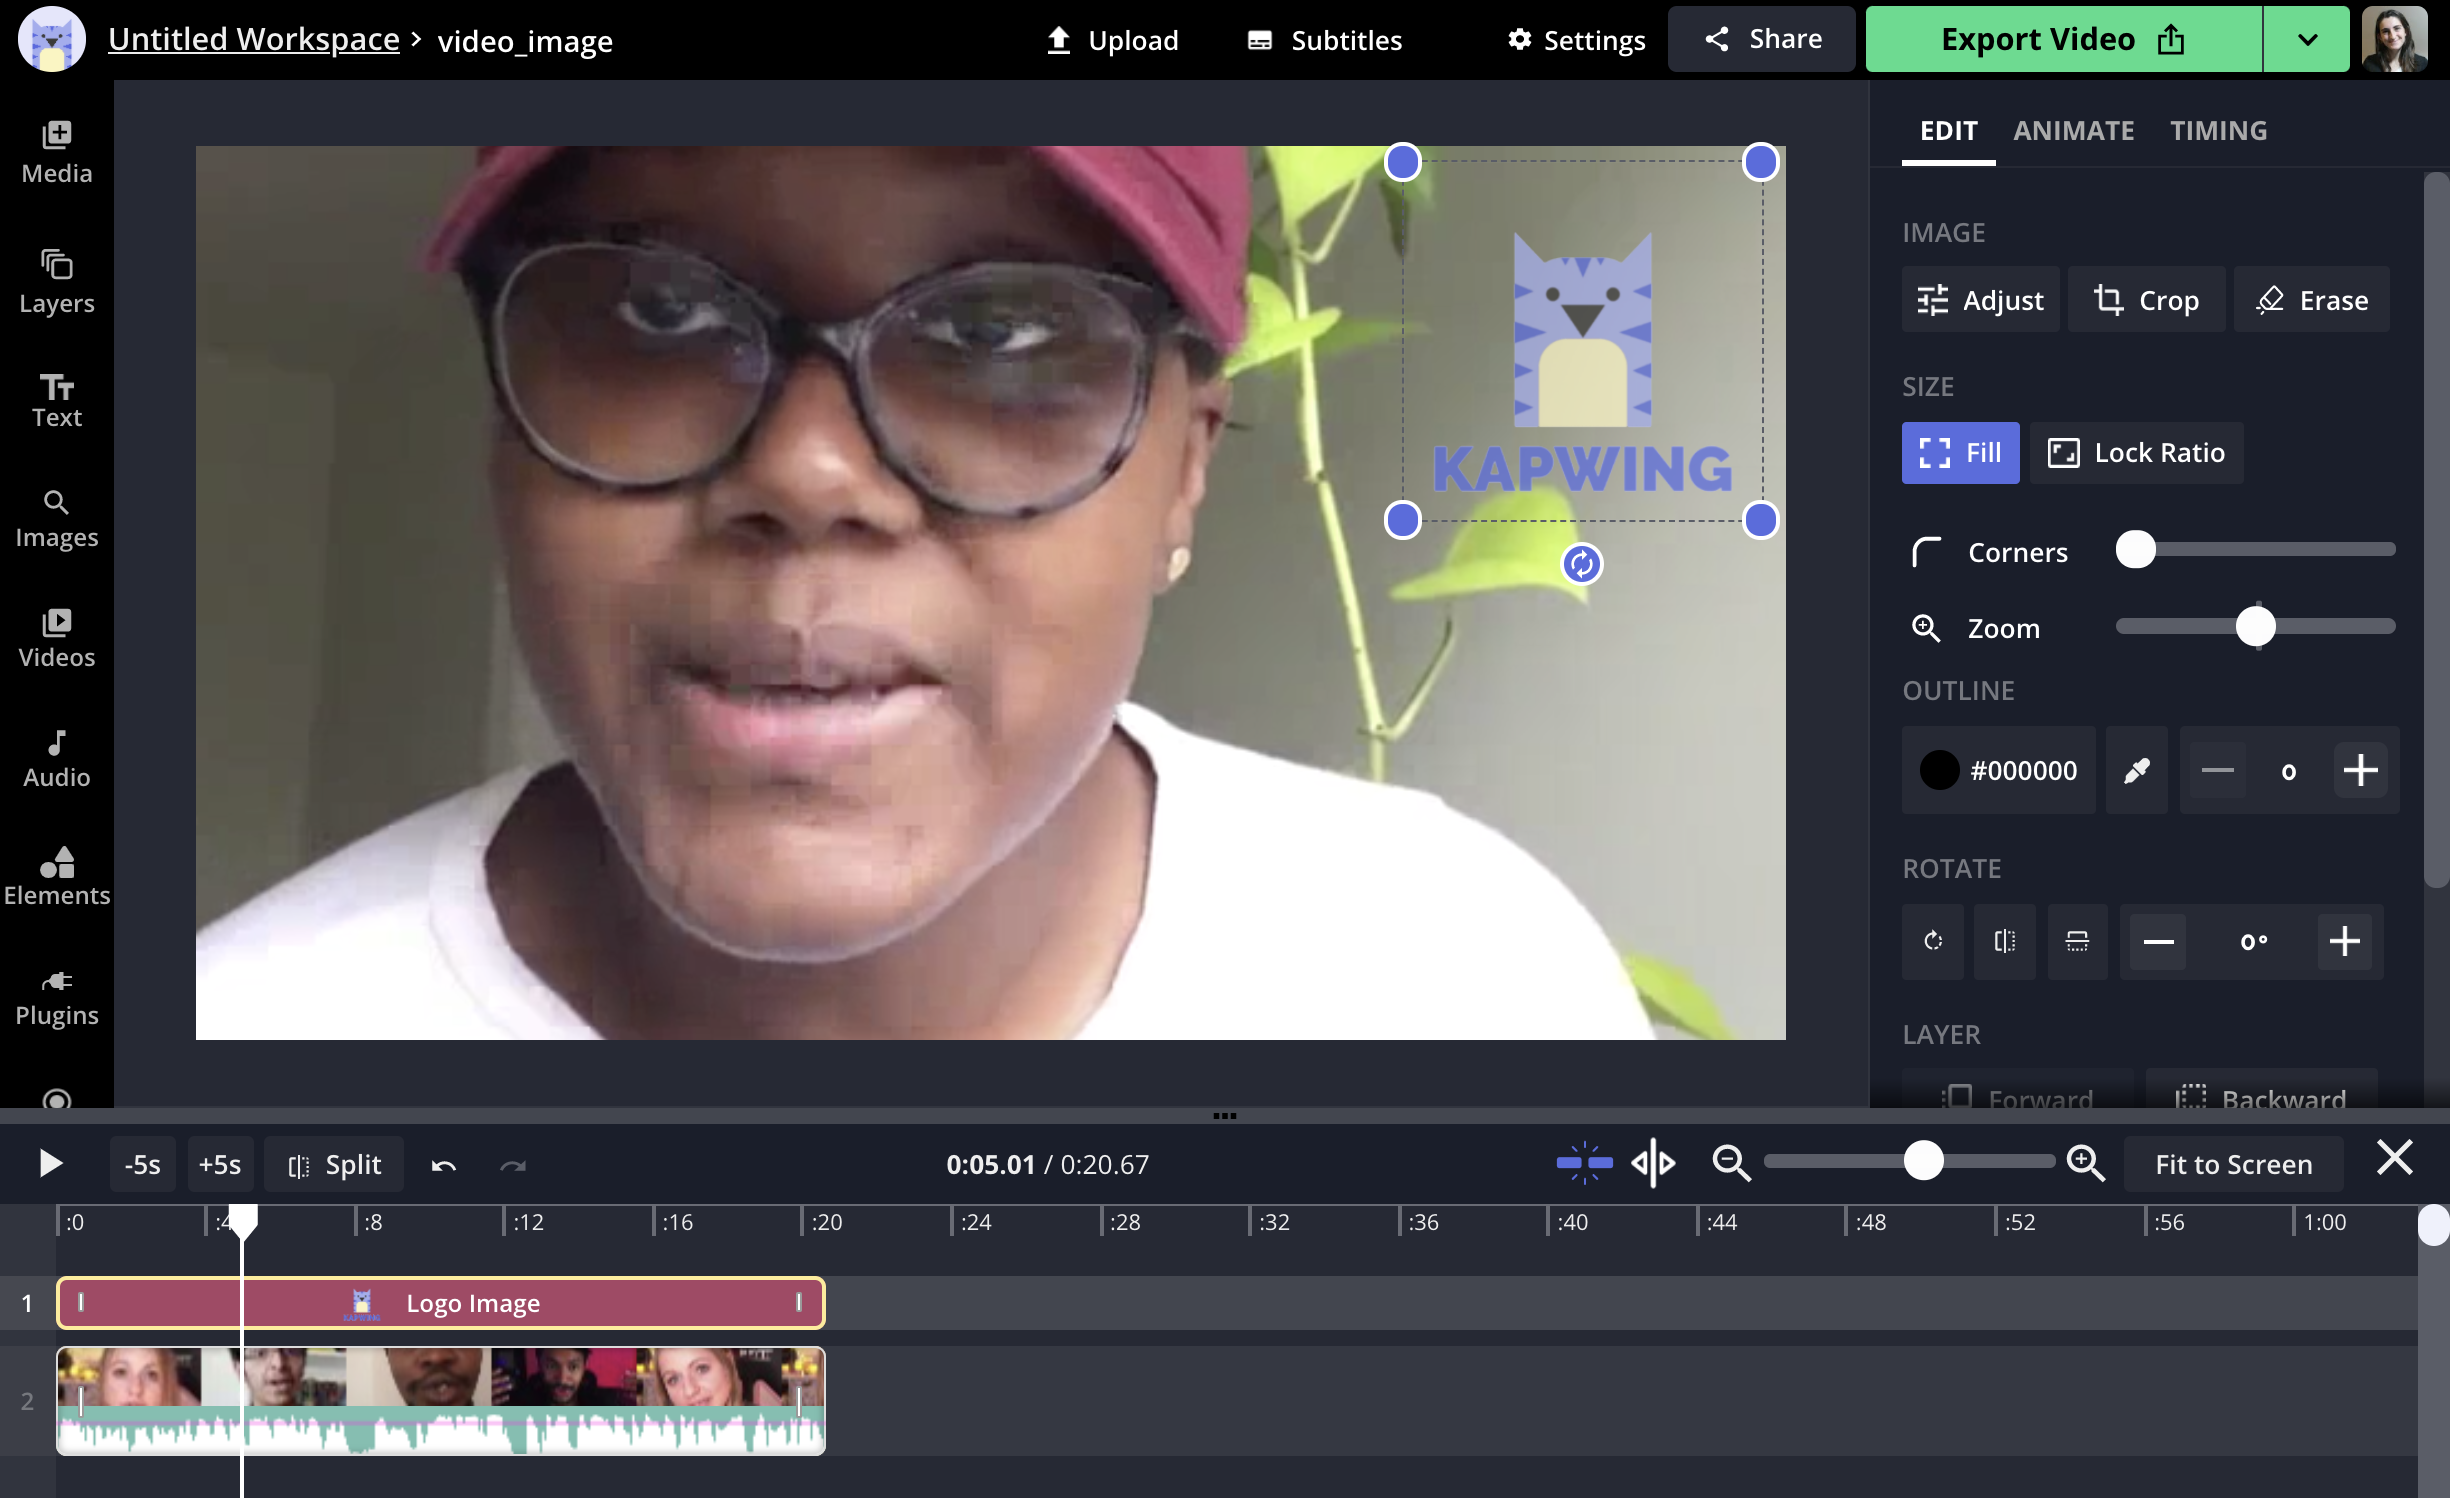Viewport: 2450px width, 1498px height.
Task: Toggle Lock Ratio for the image
Action: [2136, 453]
